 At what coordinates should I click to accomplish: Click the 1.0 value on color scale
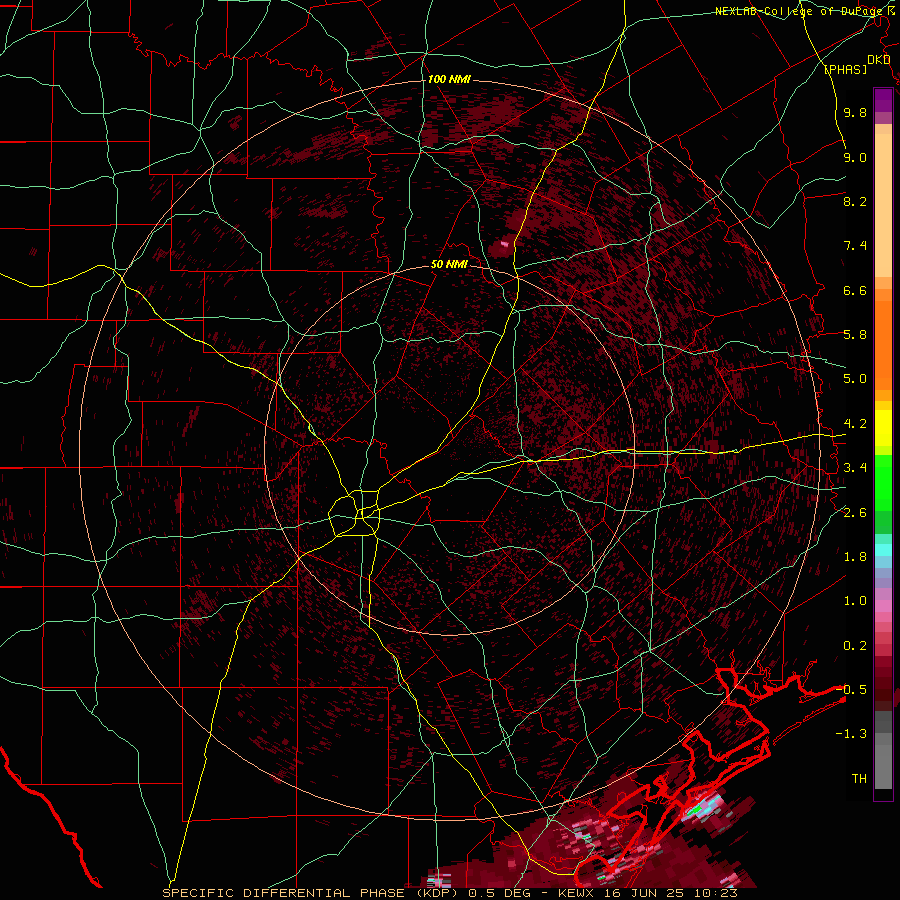(x=855, y=601)
